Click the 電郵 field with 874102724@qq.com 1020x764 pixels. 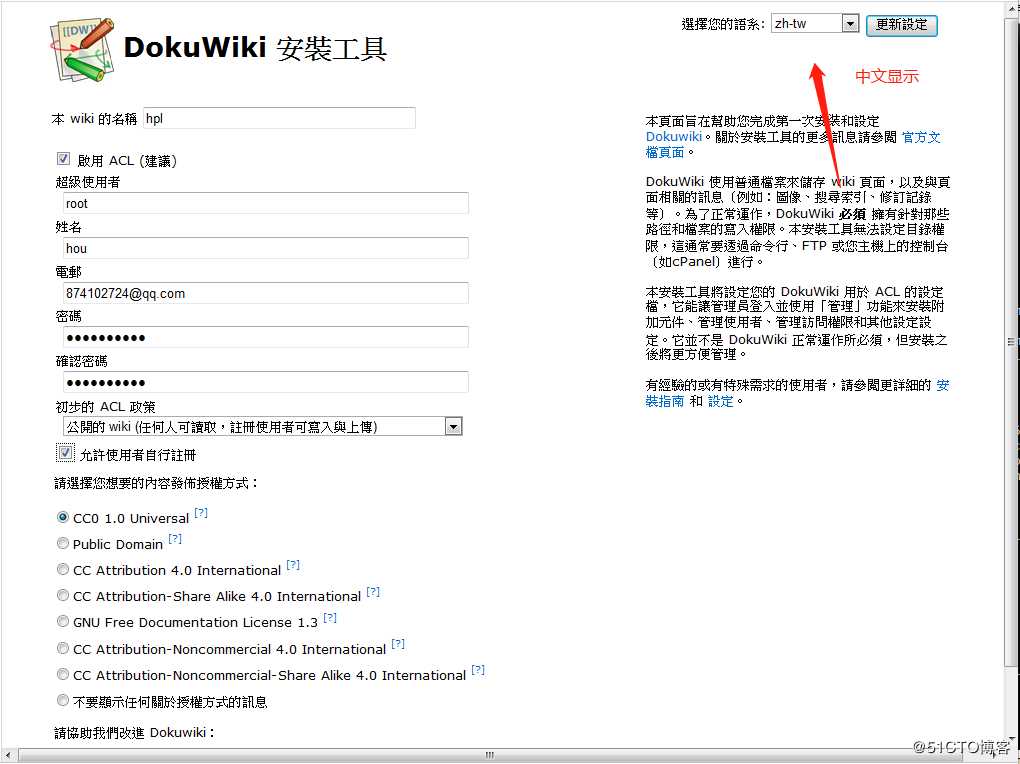coord(265,293)
